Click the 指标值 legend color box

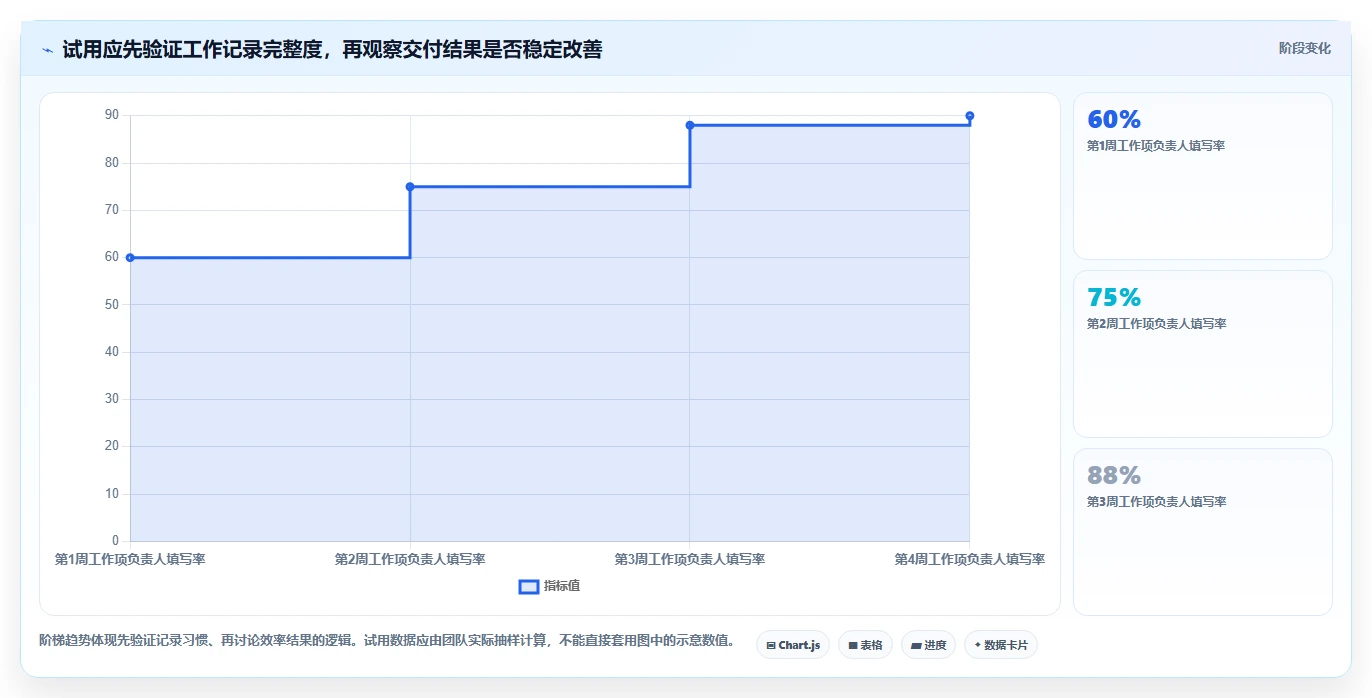pyautogui.click(x=529, y=586)
